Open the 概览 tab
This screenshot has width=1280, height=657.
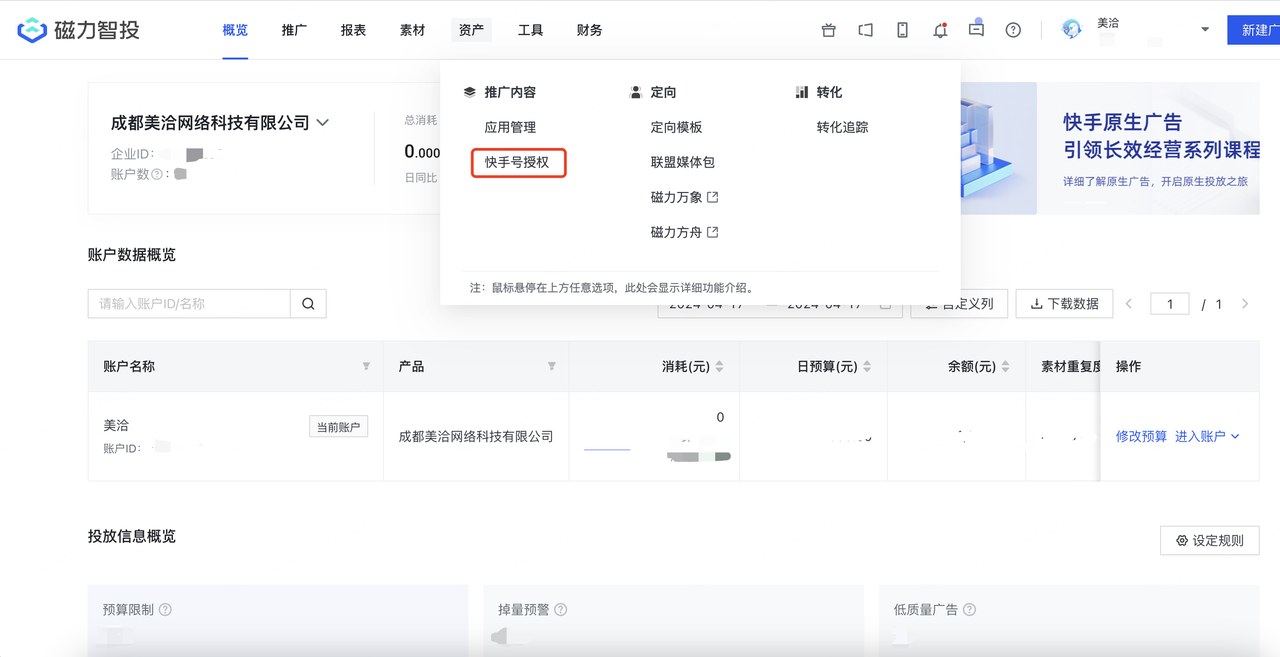tap(235, 30)
